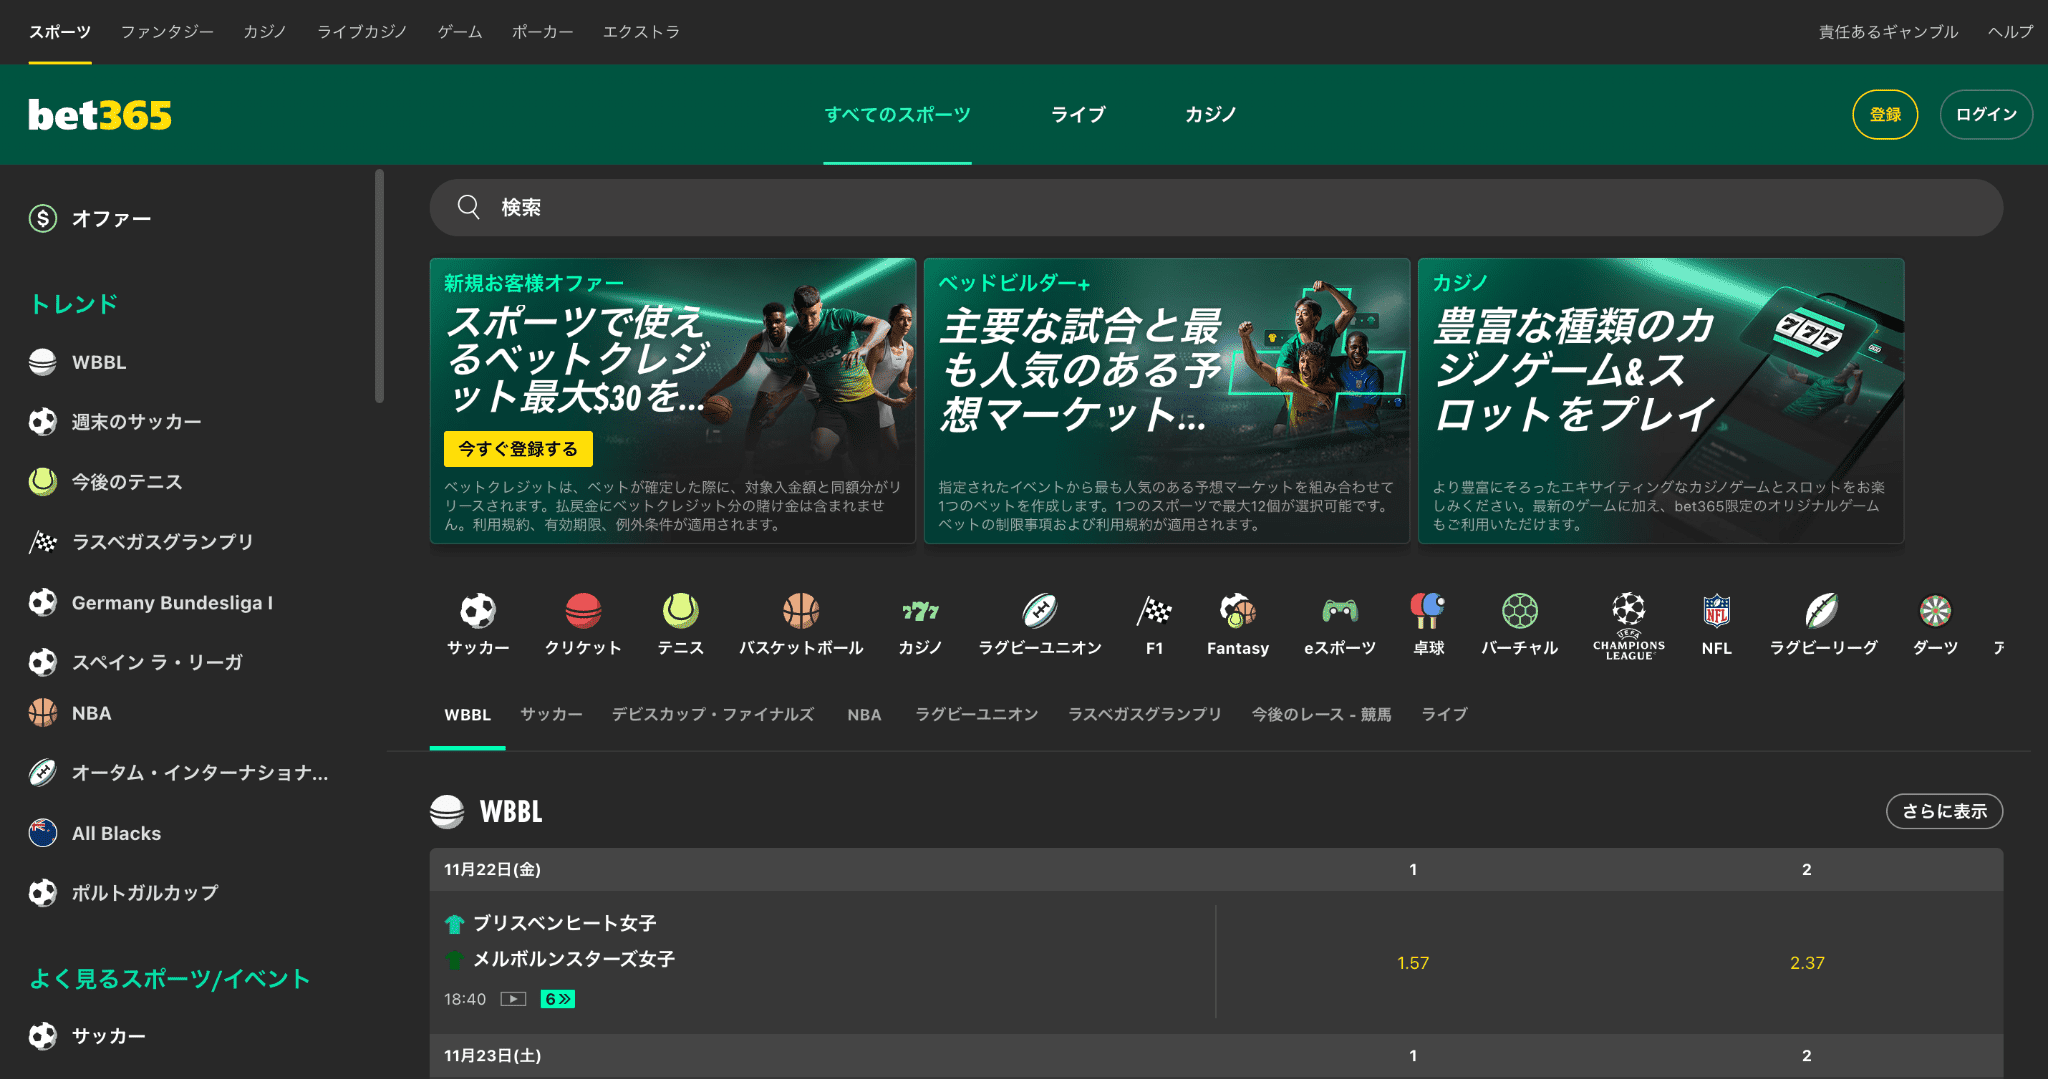Select the ラグビーリーグ rugby league icon
The width and height of the screenshot is (2048, 1079).
[x=1823, y=610]
